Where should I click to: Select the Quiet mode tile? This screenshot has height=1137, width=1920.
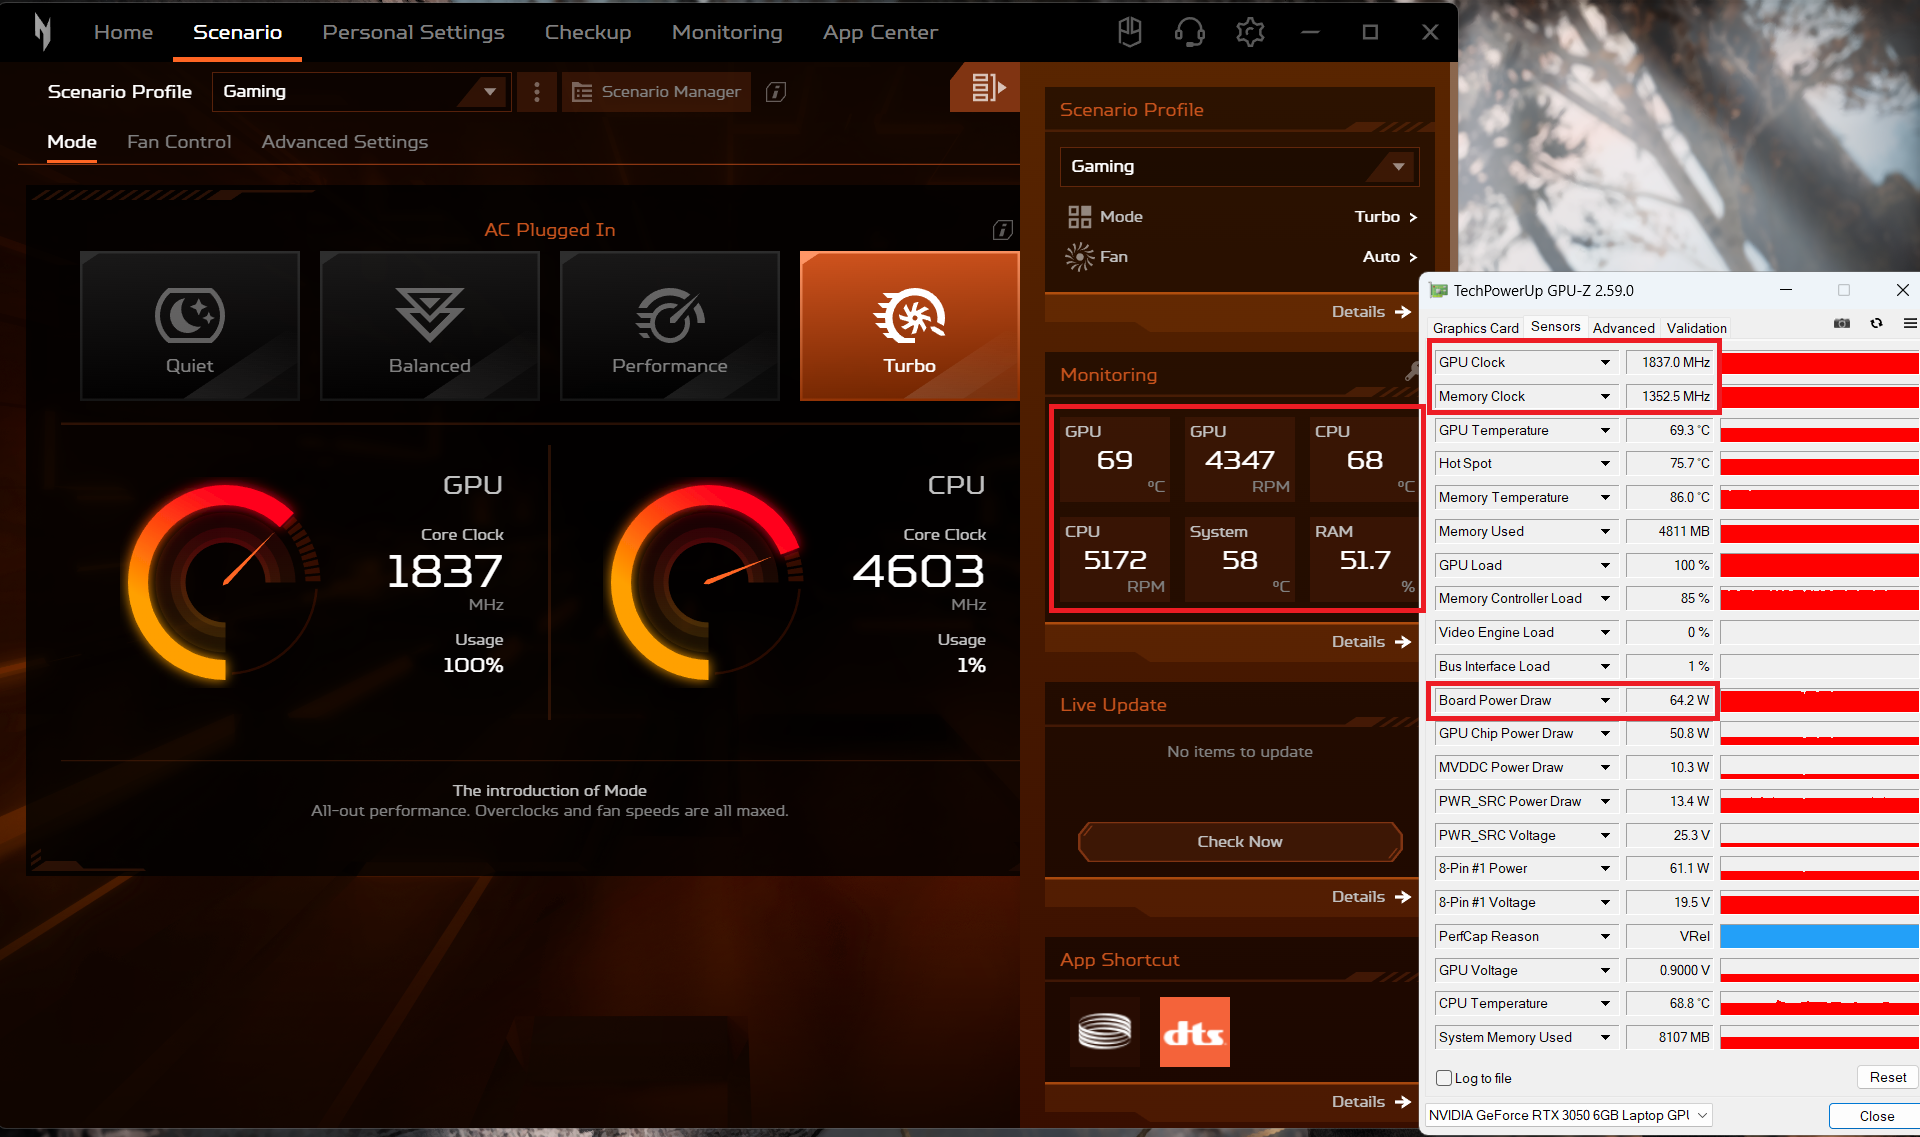[x=190, y=326]
